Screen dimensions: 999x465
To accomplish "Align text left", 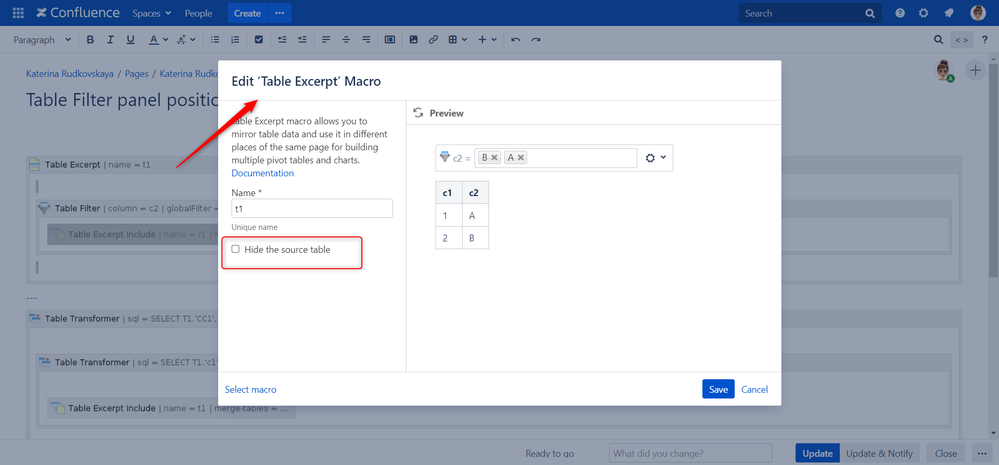I will click(326, 39).
